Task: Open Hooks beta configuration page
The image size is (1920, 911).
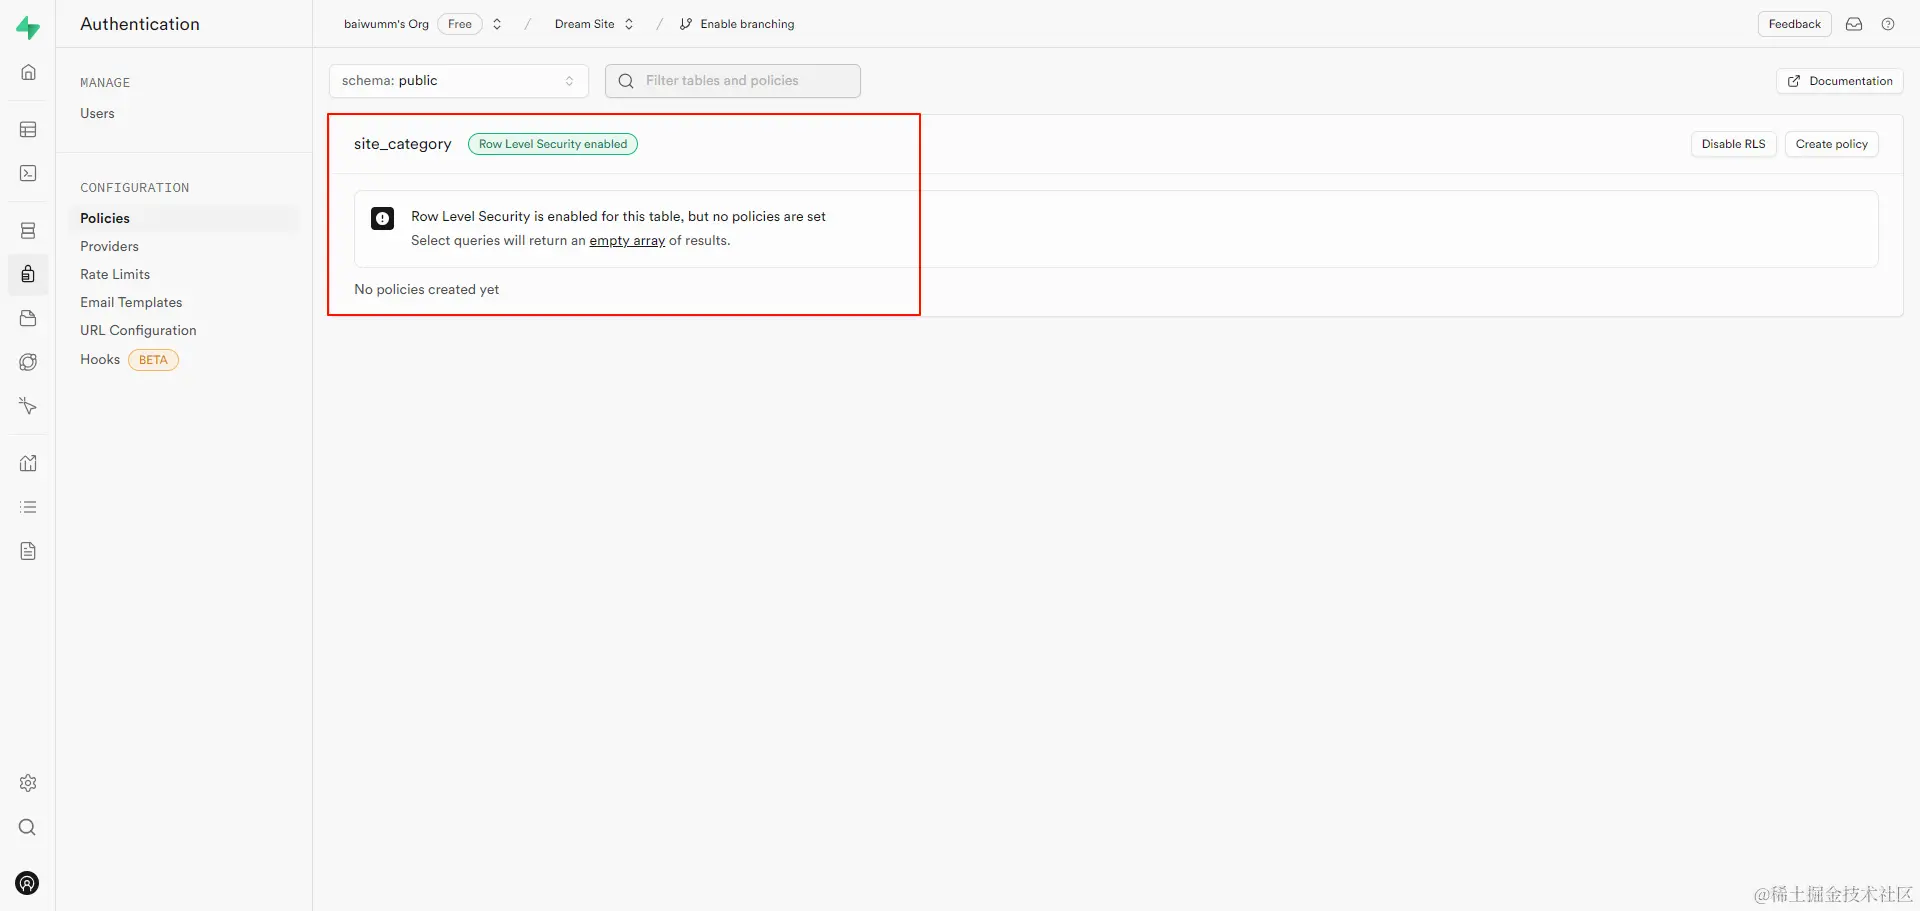Action: (x=100, y=359)
